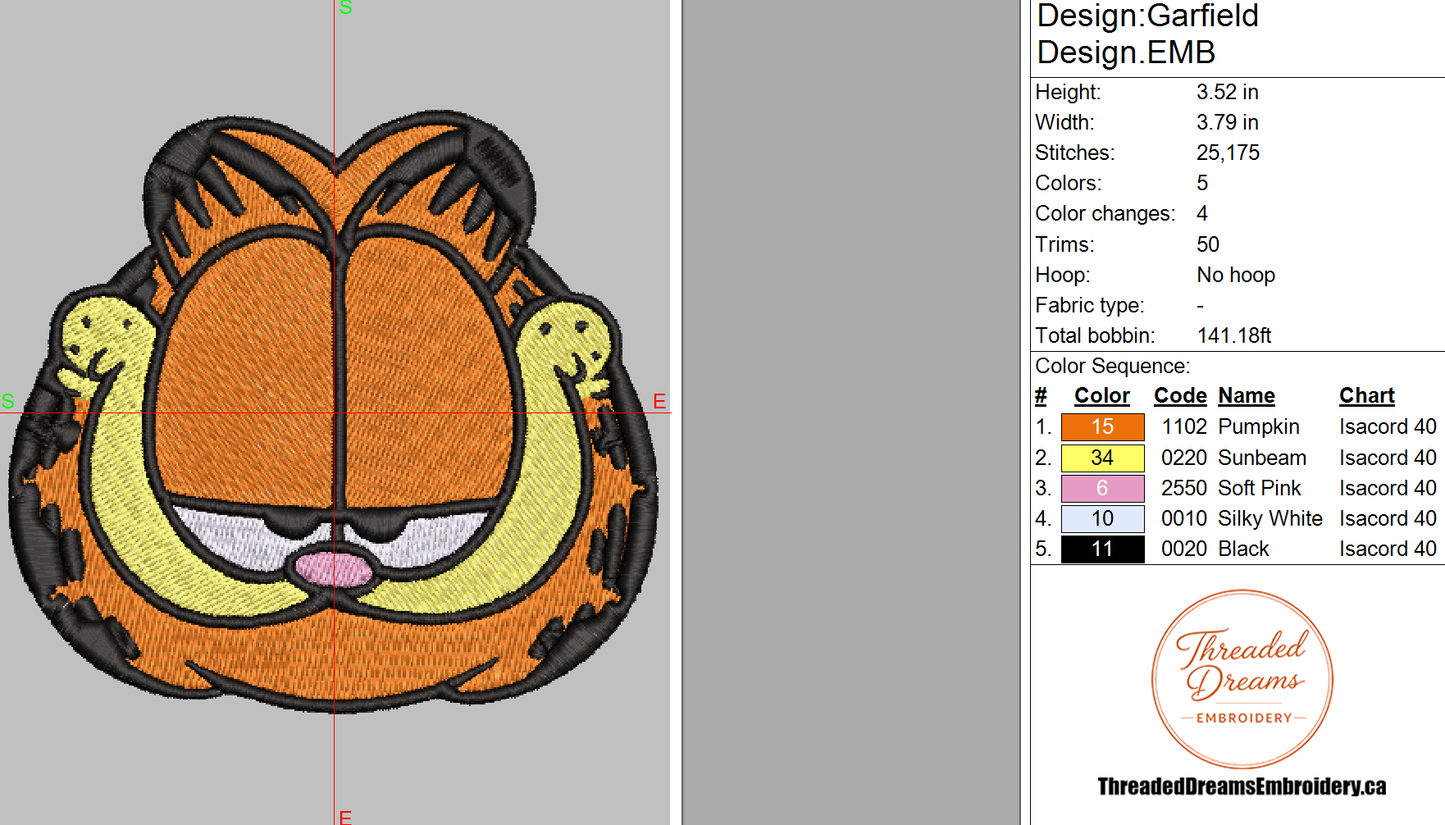Click the Code column header
The height and width of the screenshot is (825, 1445).
pyautogui.click(x=1180, y=396)
